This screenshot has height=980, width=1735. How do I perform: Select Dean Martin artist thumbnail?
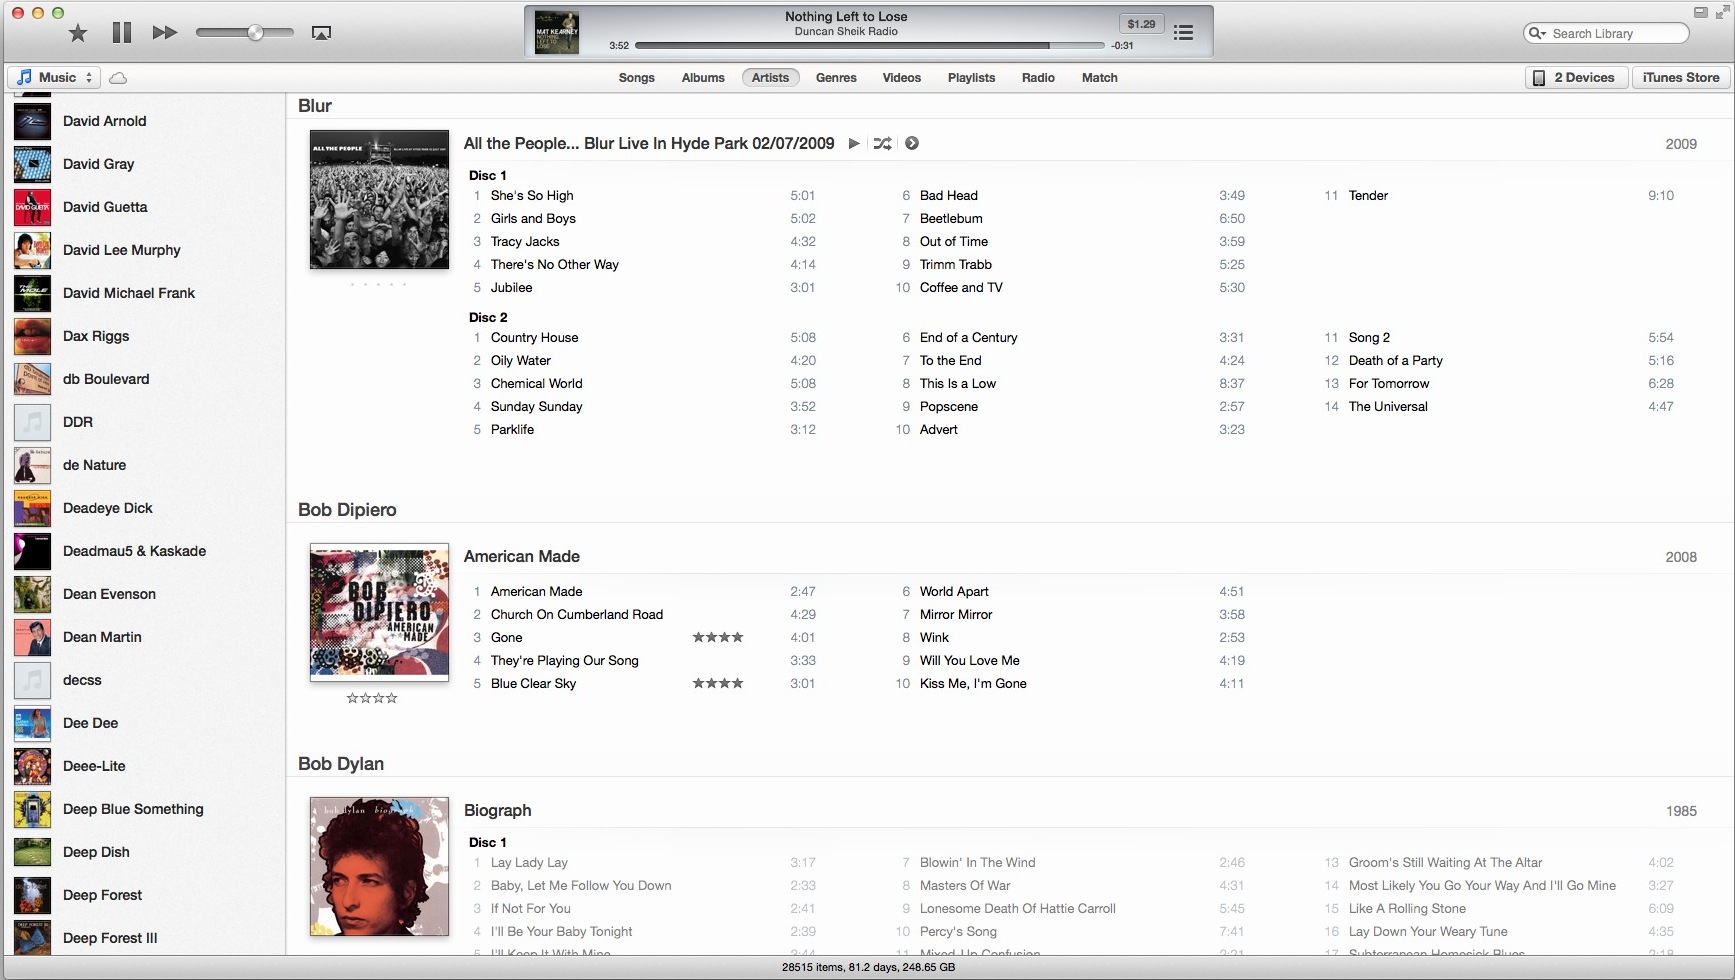point(32,637)
